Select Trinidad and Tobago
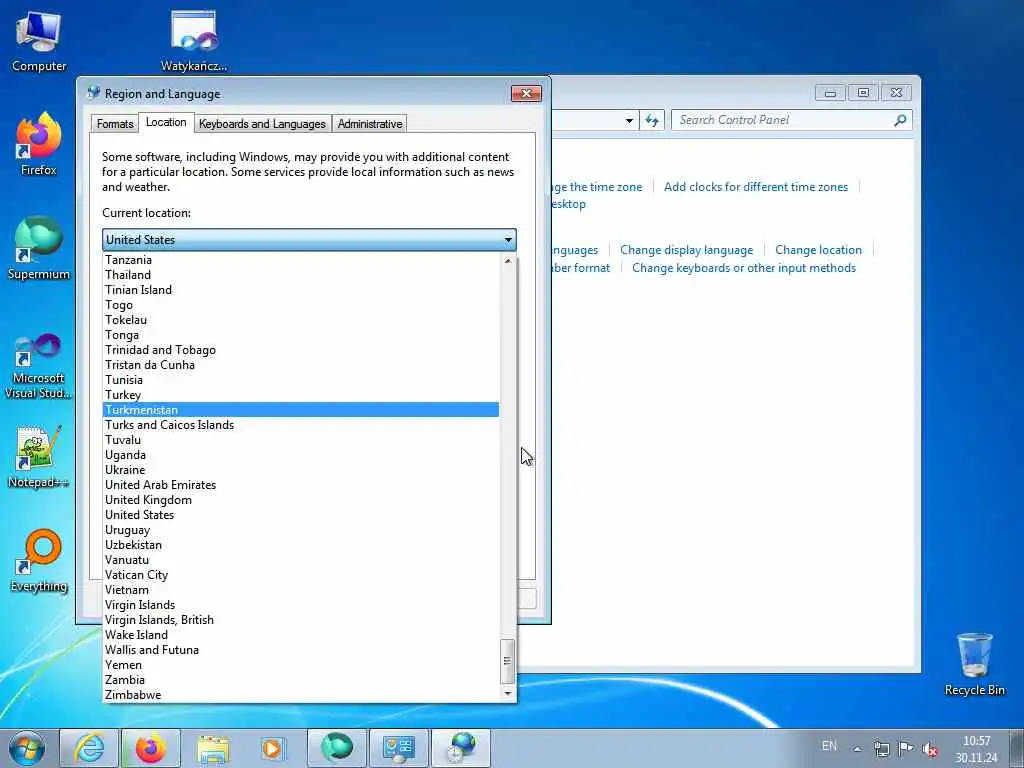The image size is (1024, 768). (301, 350)
